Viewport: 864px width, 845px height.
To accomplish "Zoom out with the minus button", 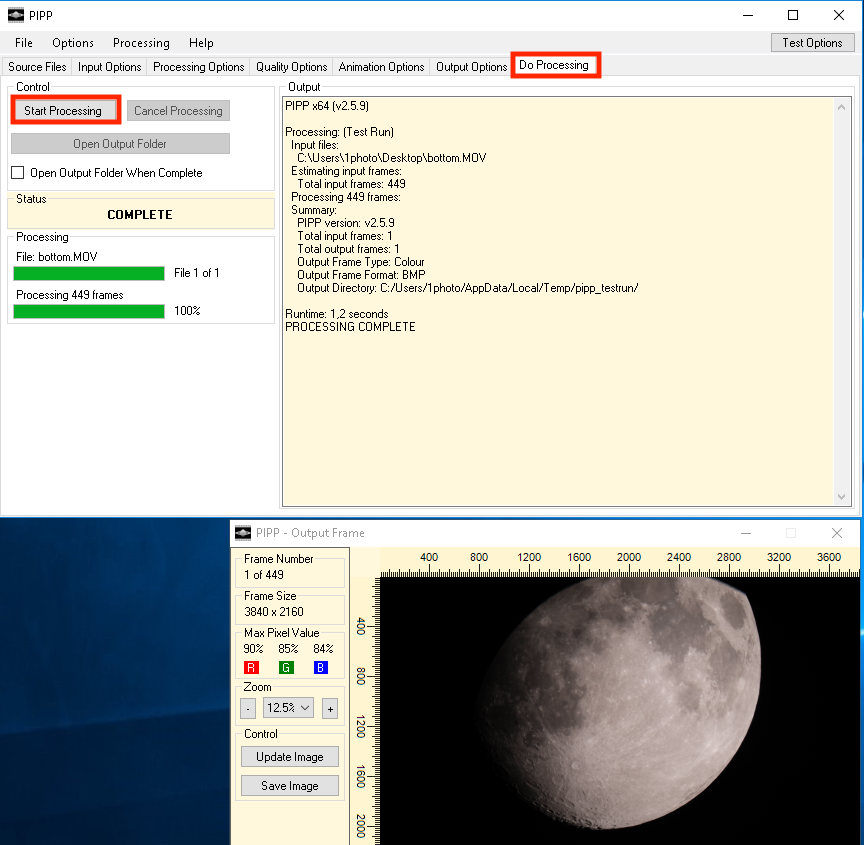I will (x=248, y=708).
